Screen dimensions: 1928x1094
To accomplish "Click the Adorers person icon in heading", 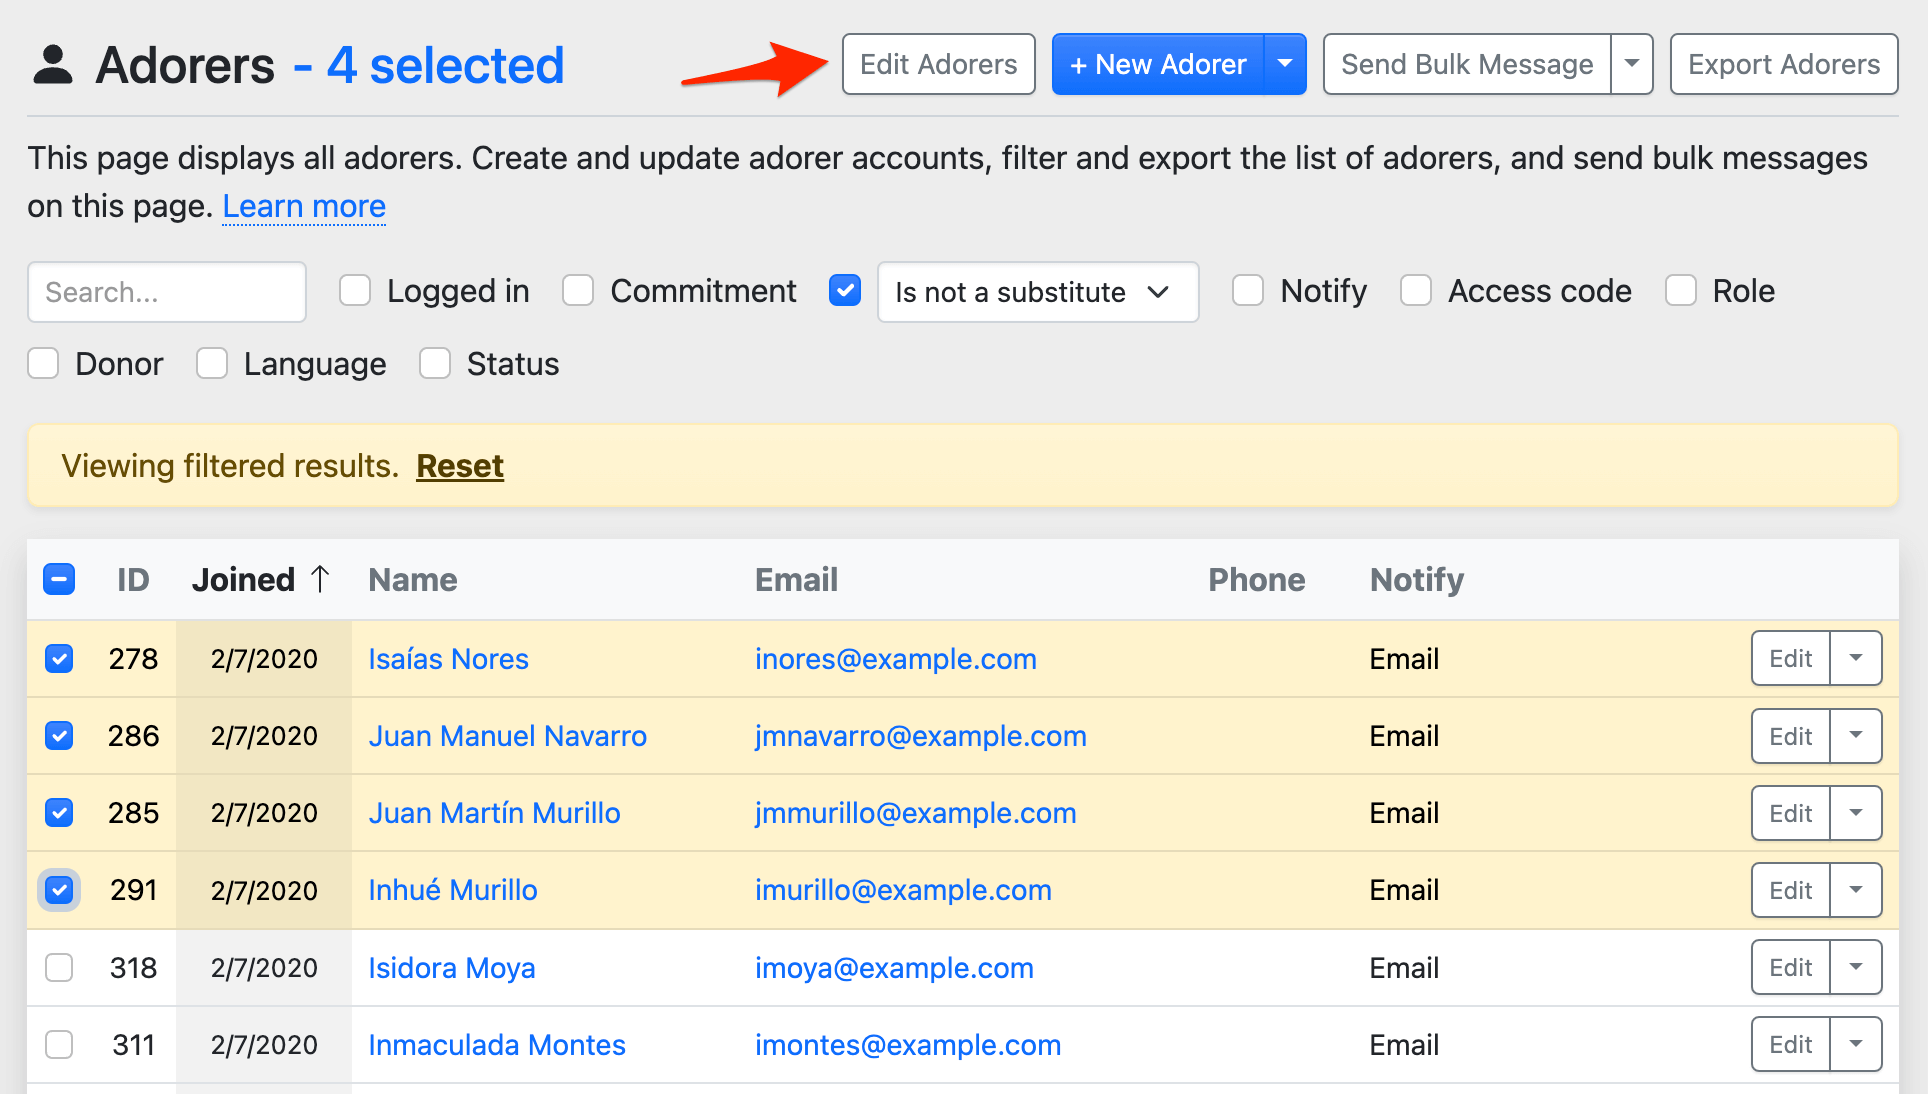I will 53,65.
